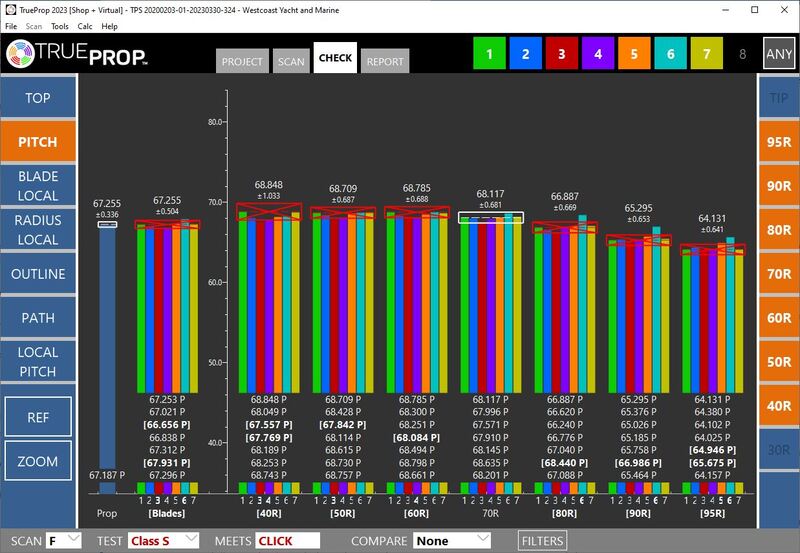Select the ANY blades button
800x553 pixels.
(778, 54)
